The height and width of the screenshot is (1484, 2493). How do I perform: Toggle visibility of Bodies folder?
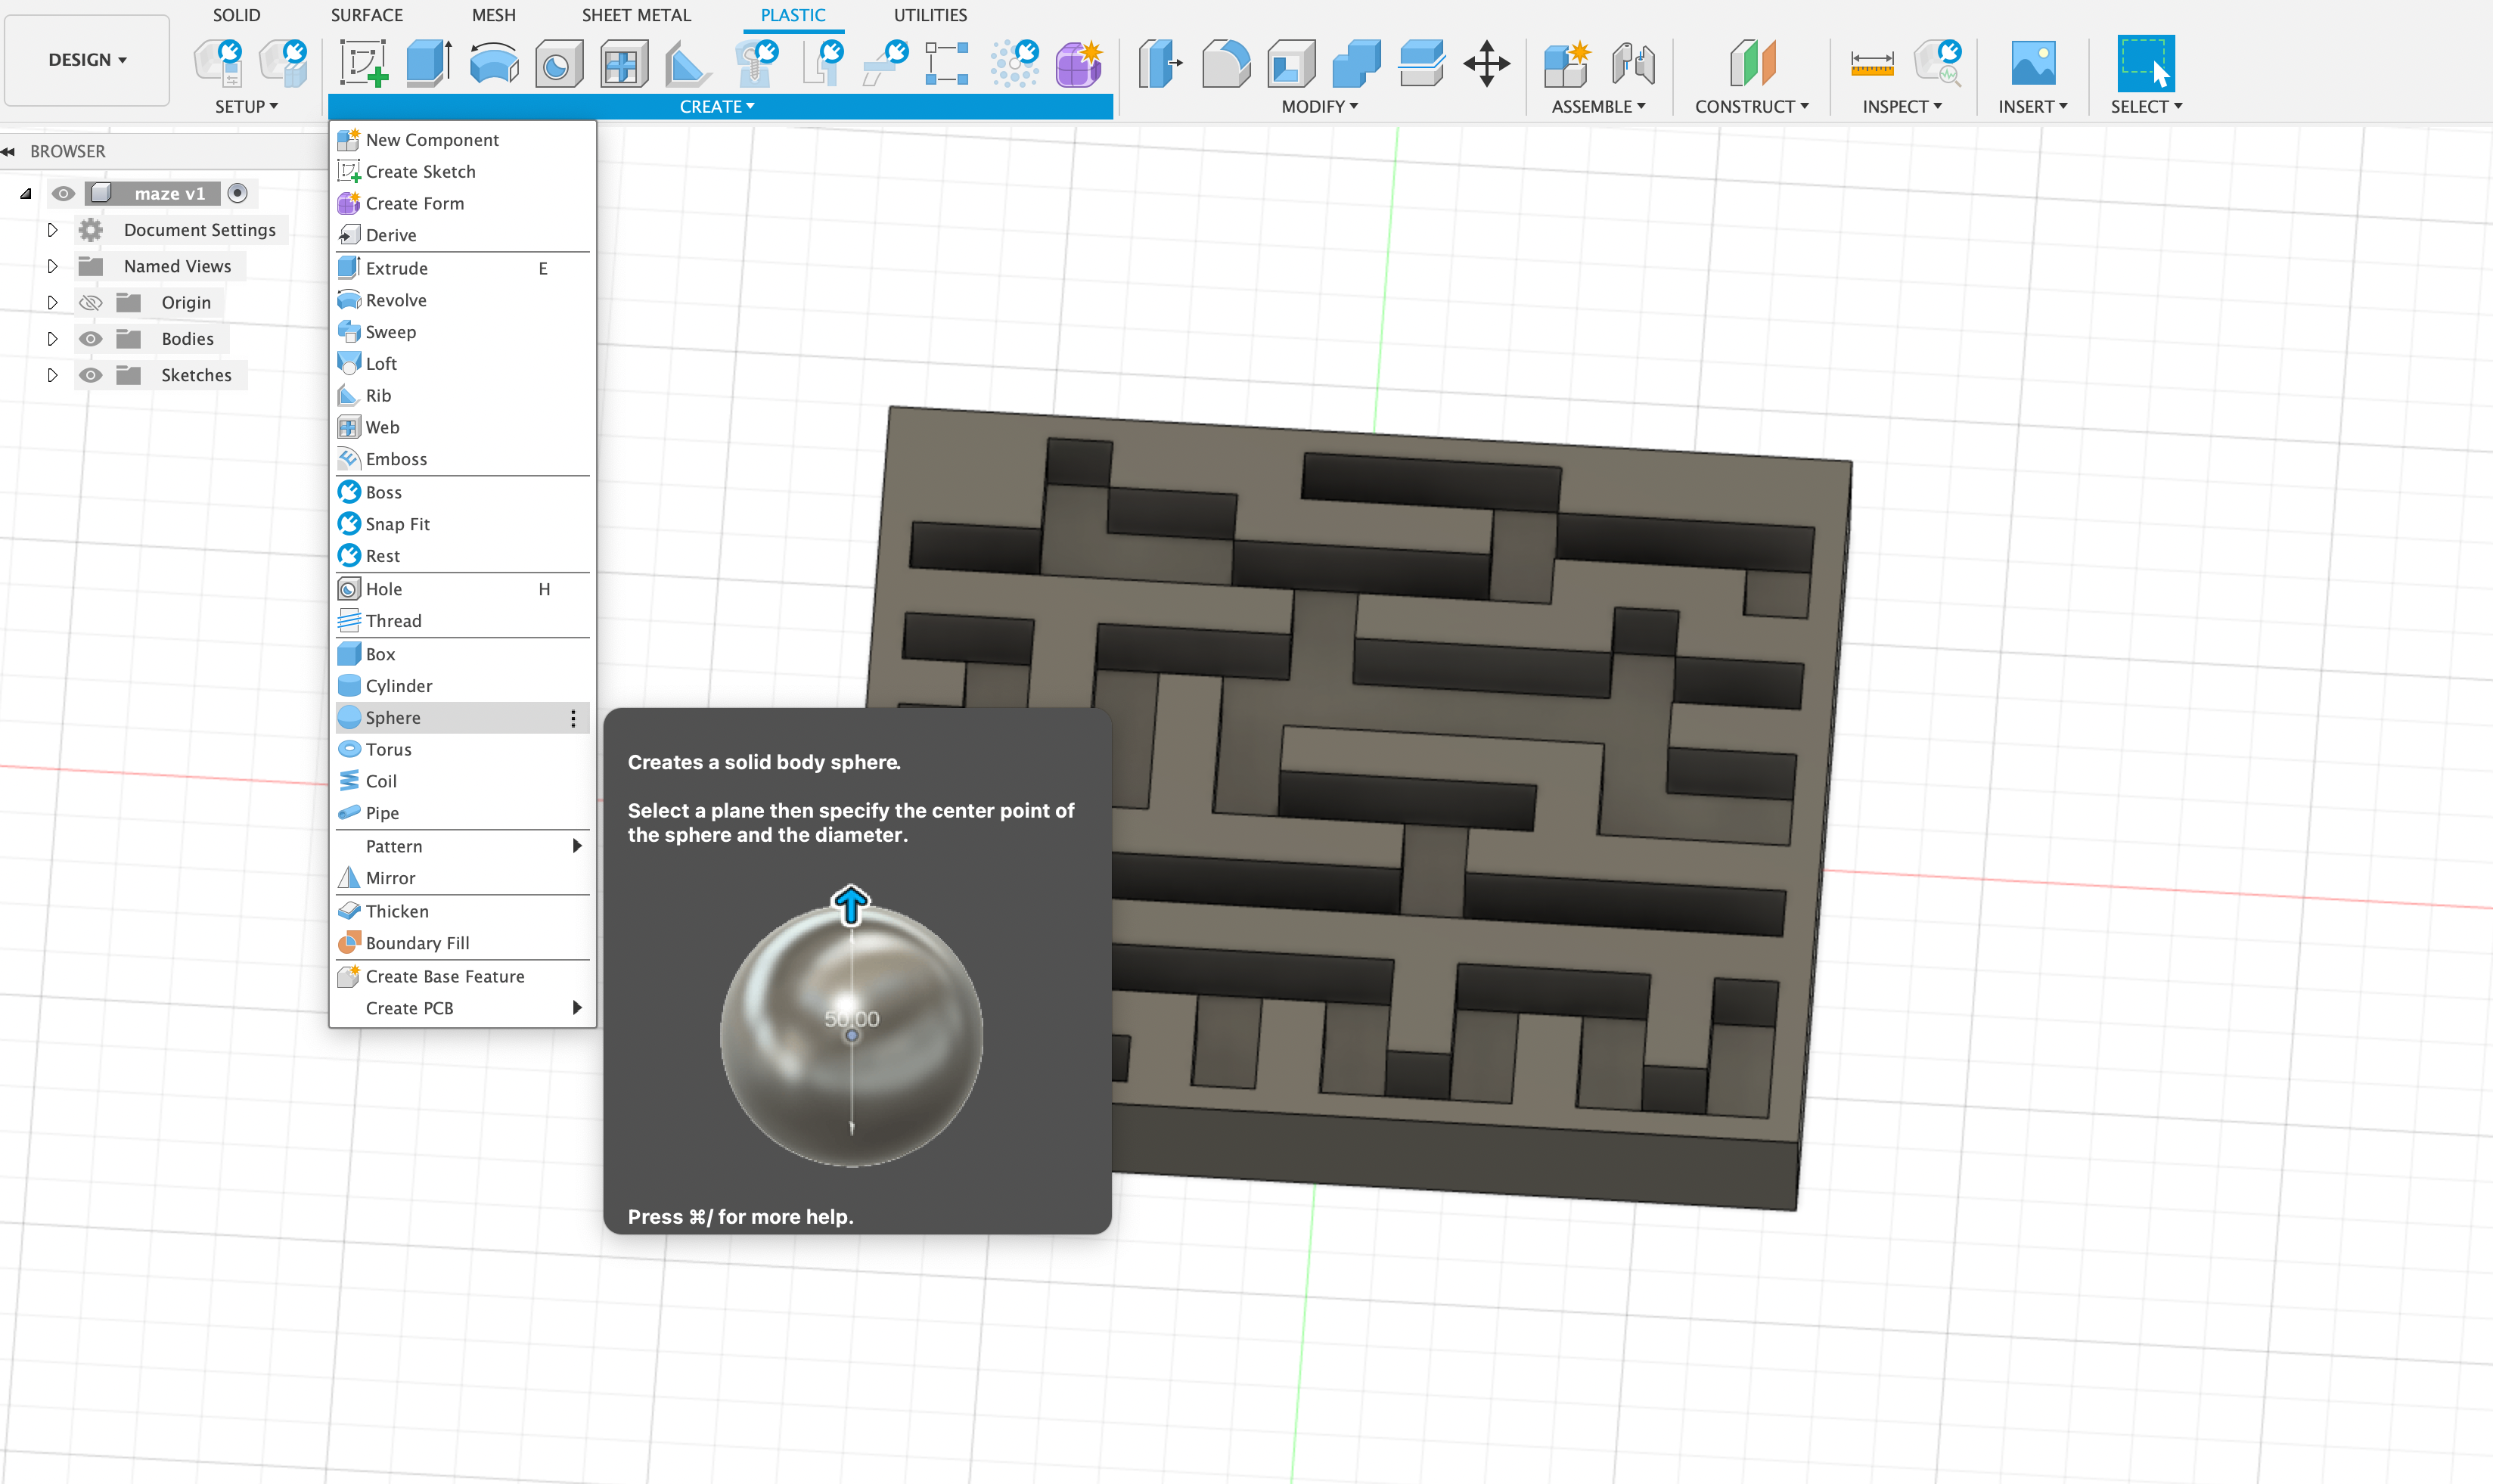[90, 337]
